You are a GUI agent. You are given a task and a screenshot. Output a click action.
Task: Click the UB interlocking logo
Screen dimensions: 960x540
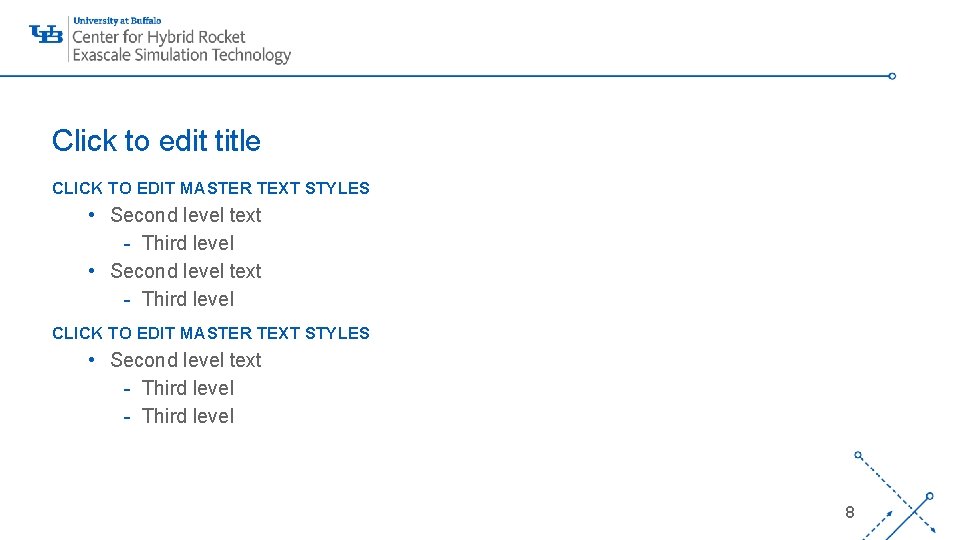46,34
